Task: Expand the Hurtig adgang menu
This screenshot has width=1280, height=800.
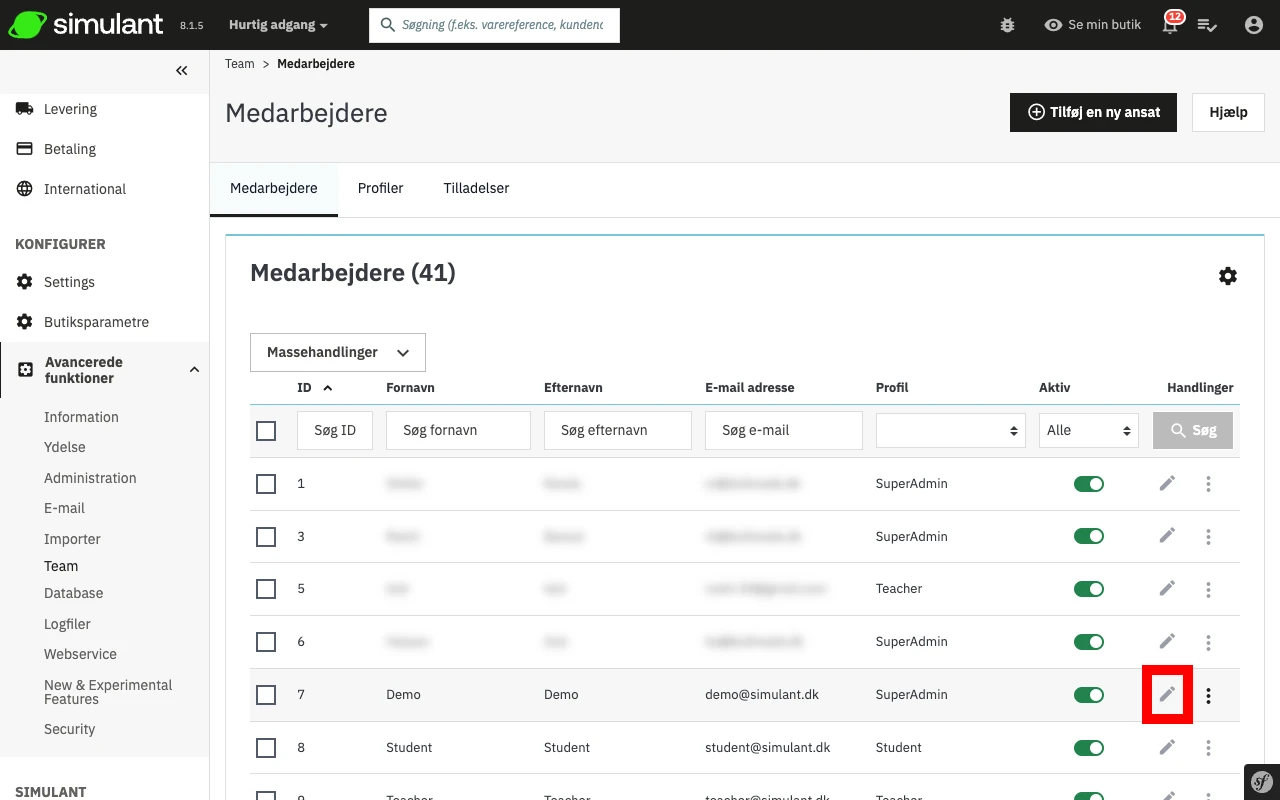Action: tap(278, 25)
